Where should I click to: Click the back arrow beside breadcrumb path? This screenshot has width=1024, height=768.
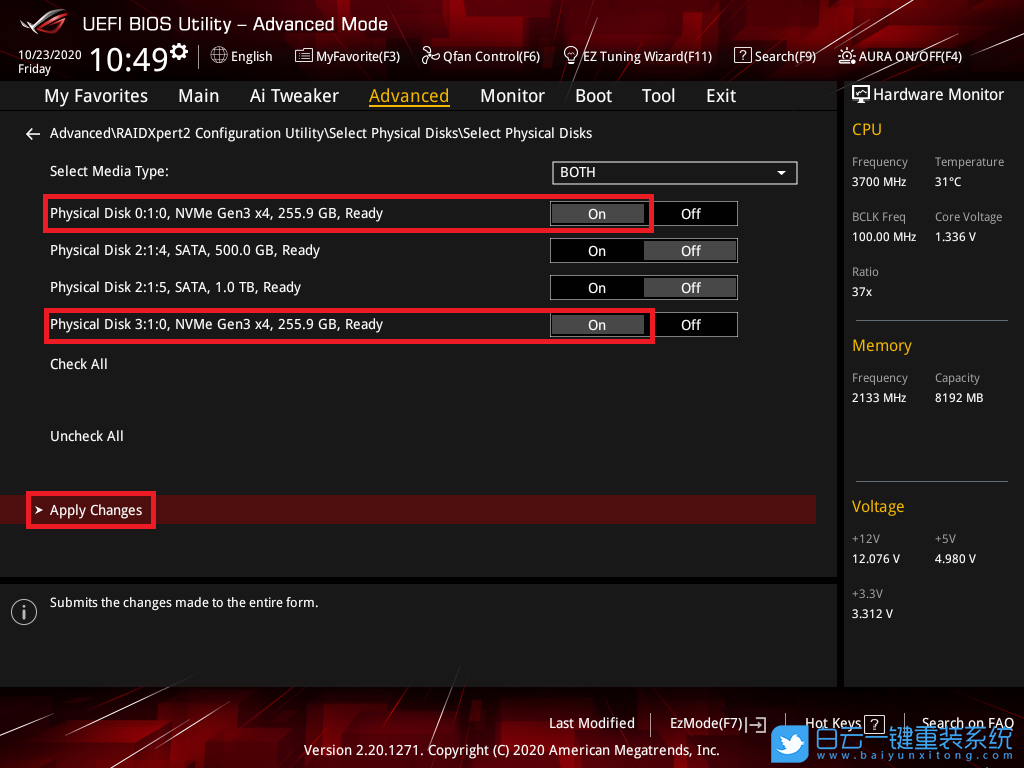(x=33, y=133)
